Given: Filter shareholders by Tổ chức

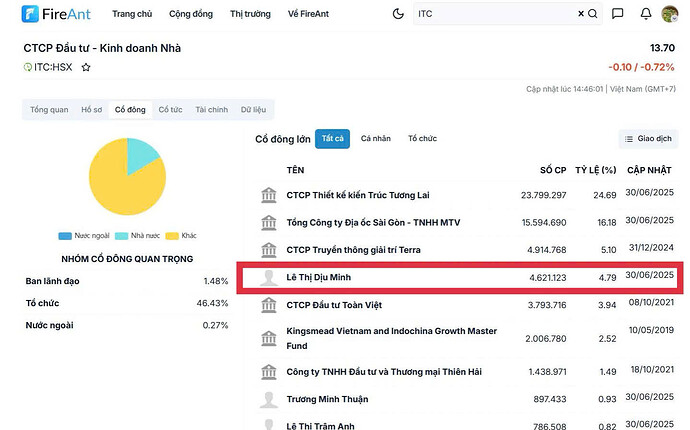Looking at the screenshot, I should click(x=423, y=139).
